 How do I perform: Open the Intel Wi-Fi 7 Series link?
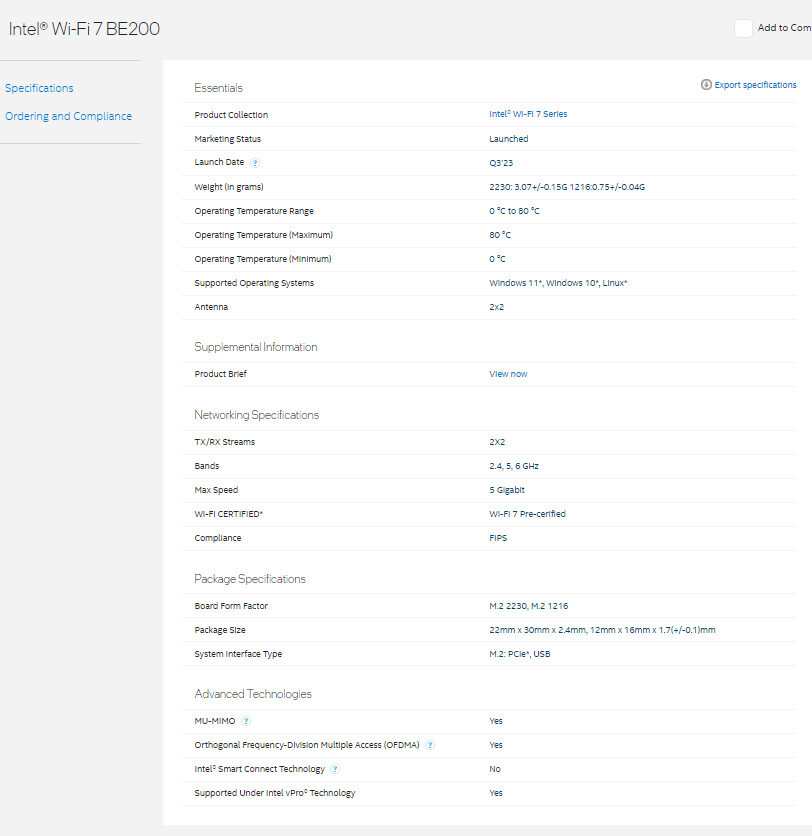tap(528, 114)
